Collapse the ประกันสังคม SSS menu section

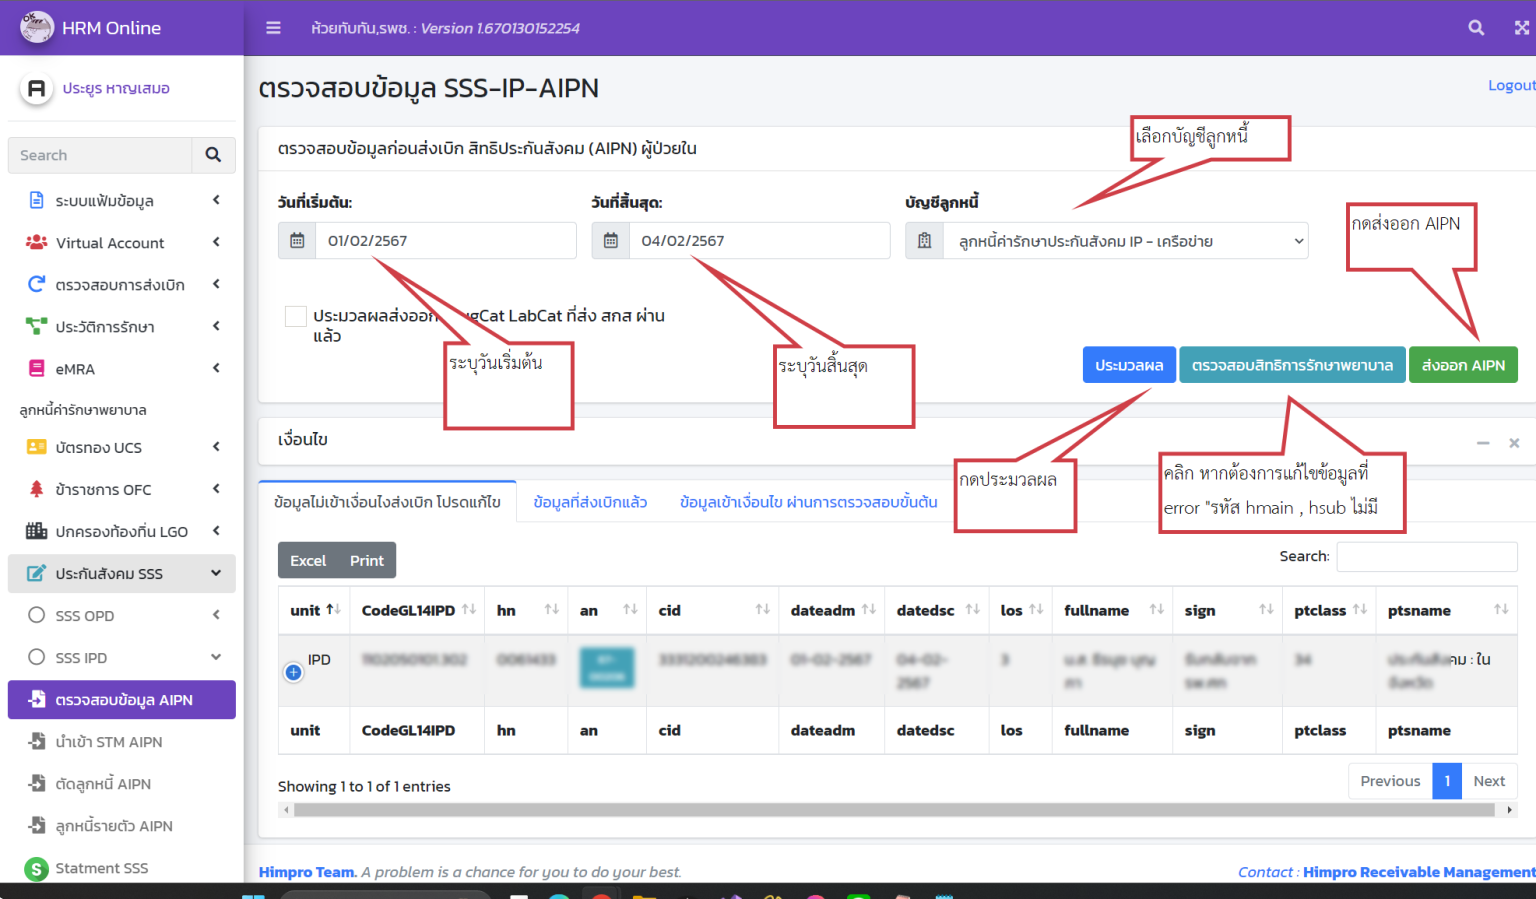click(x=121, y=573)
